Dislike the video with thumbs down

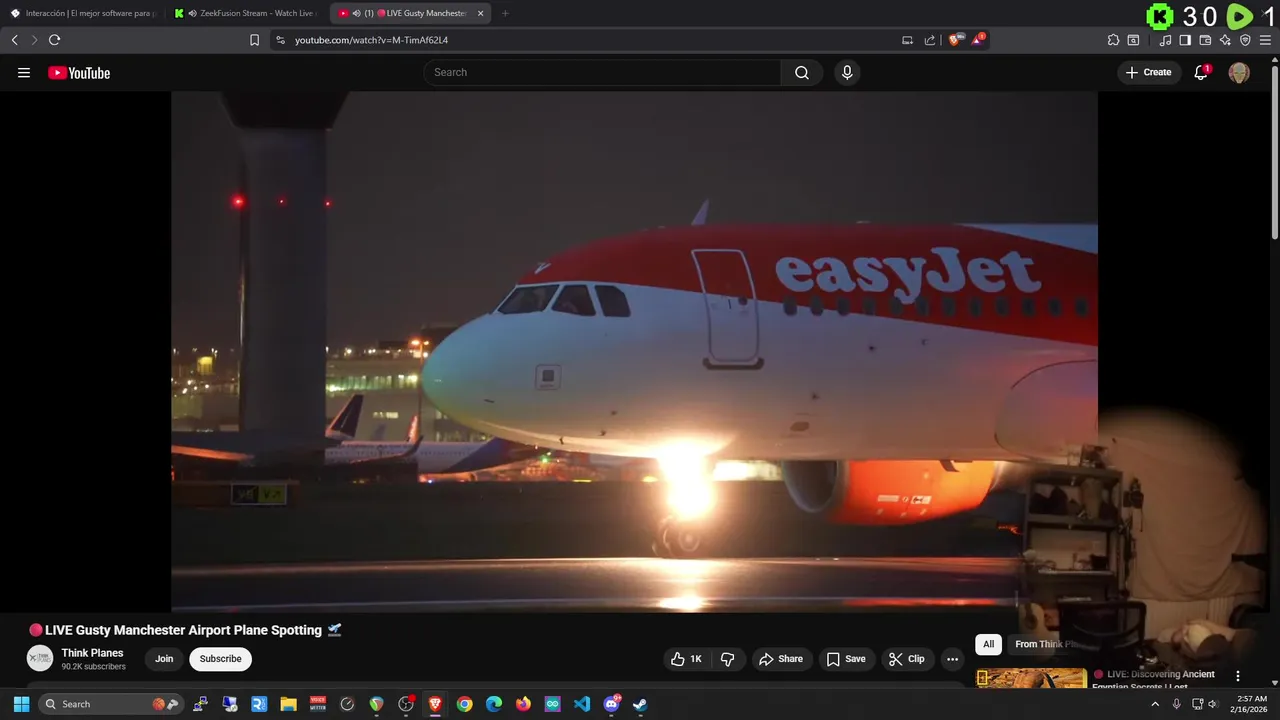point(727,659)
